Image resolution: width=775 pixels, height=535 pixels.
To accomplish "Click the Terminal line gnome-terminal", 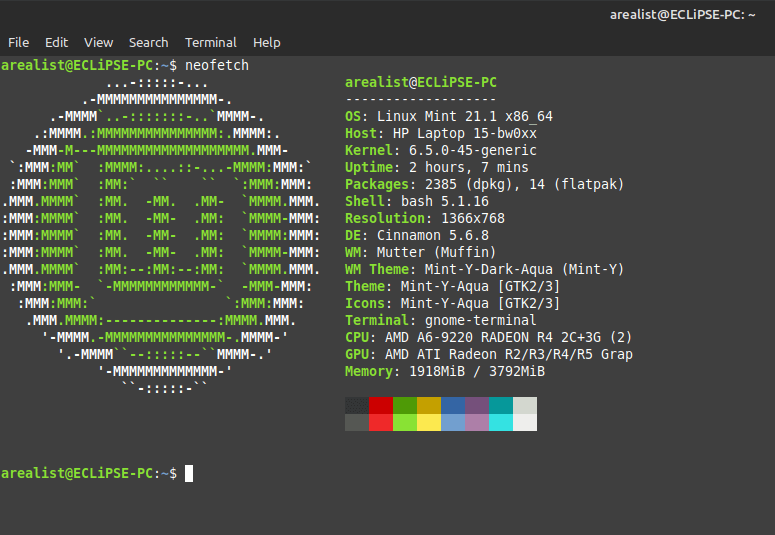I will point(440,320).
